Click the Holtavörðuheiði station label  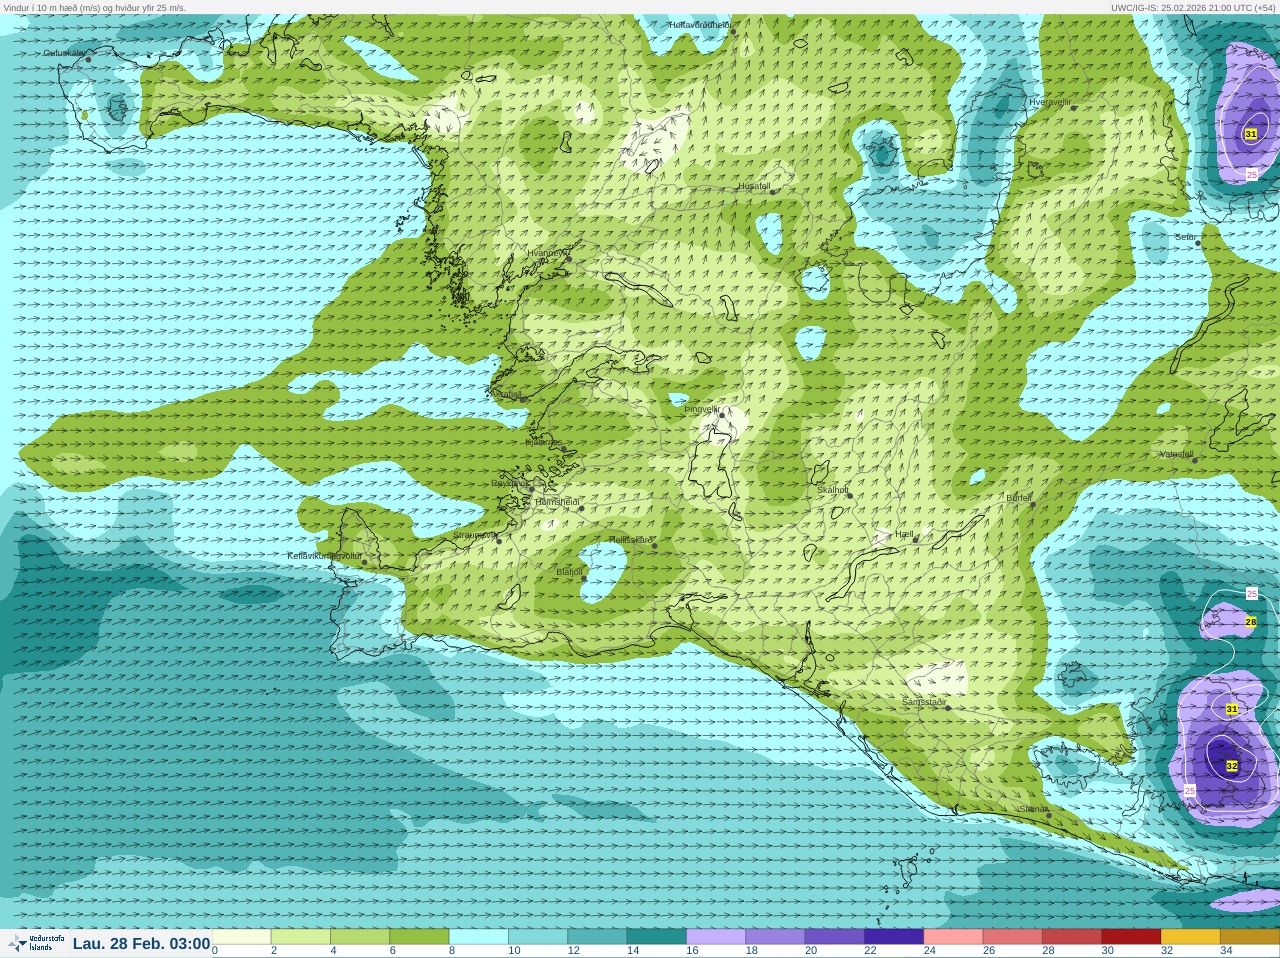point(700,25)
